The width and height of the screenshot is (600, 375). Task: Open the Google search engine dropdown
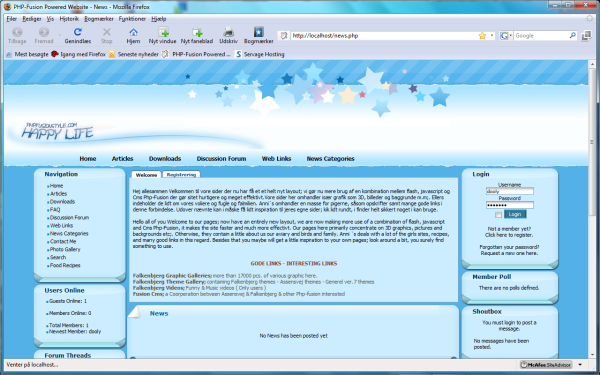(x=506, y=36)
